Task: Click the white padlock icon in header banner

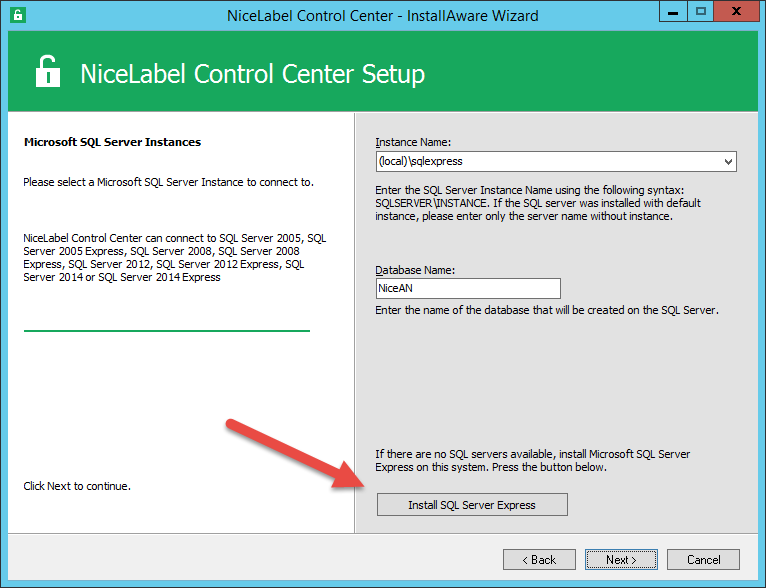Action: [x=47, y=73]
